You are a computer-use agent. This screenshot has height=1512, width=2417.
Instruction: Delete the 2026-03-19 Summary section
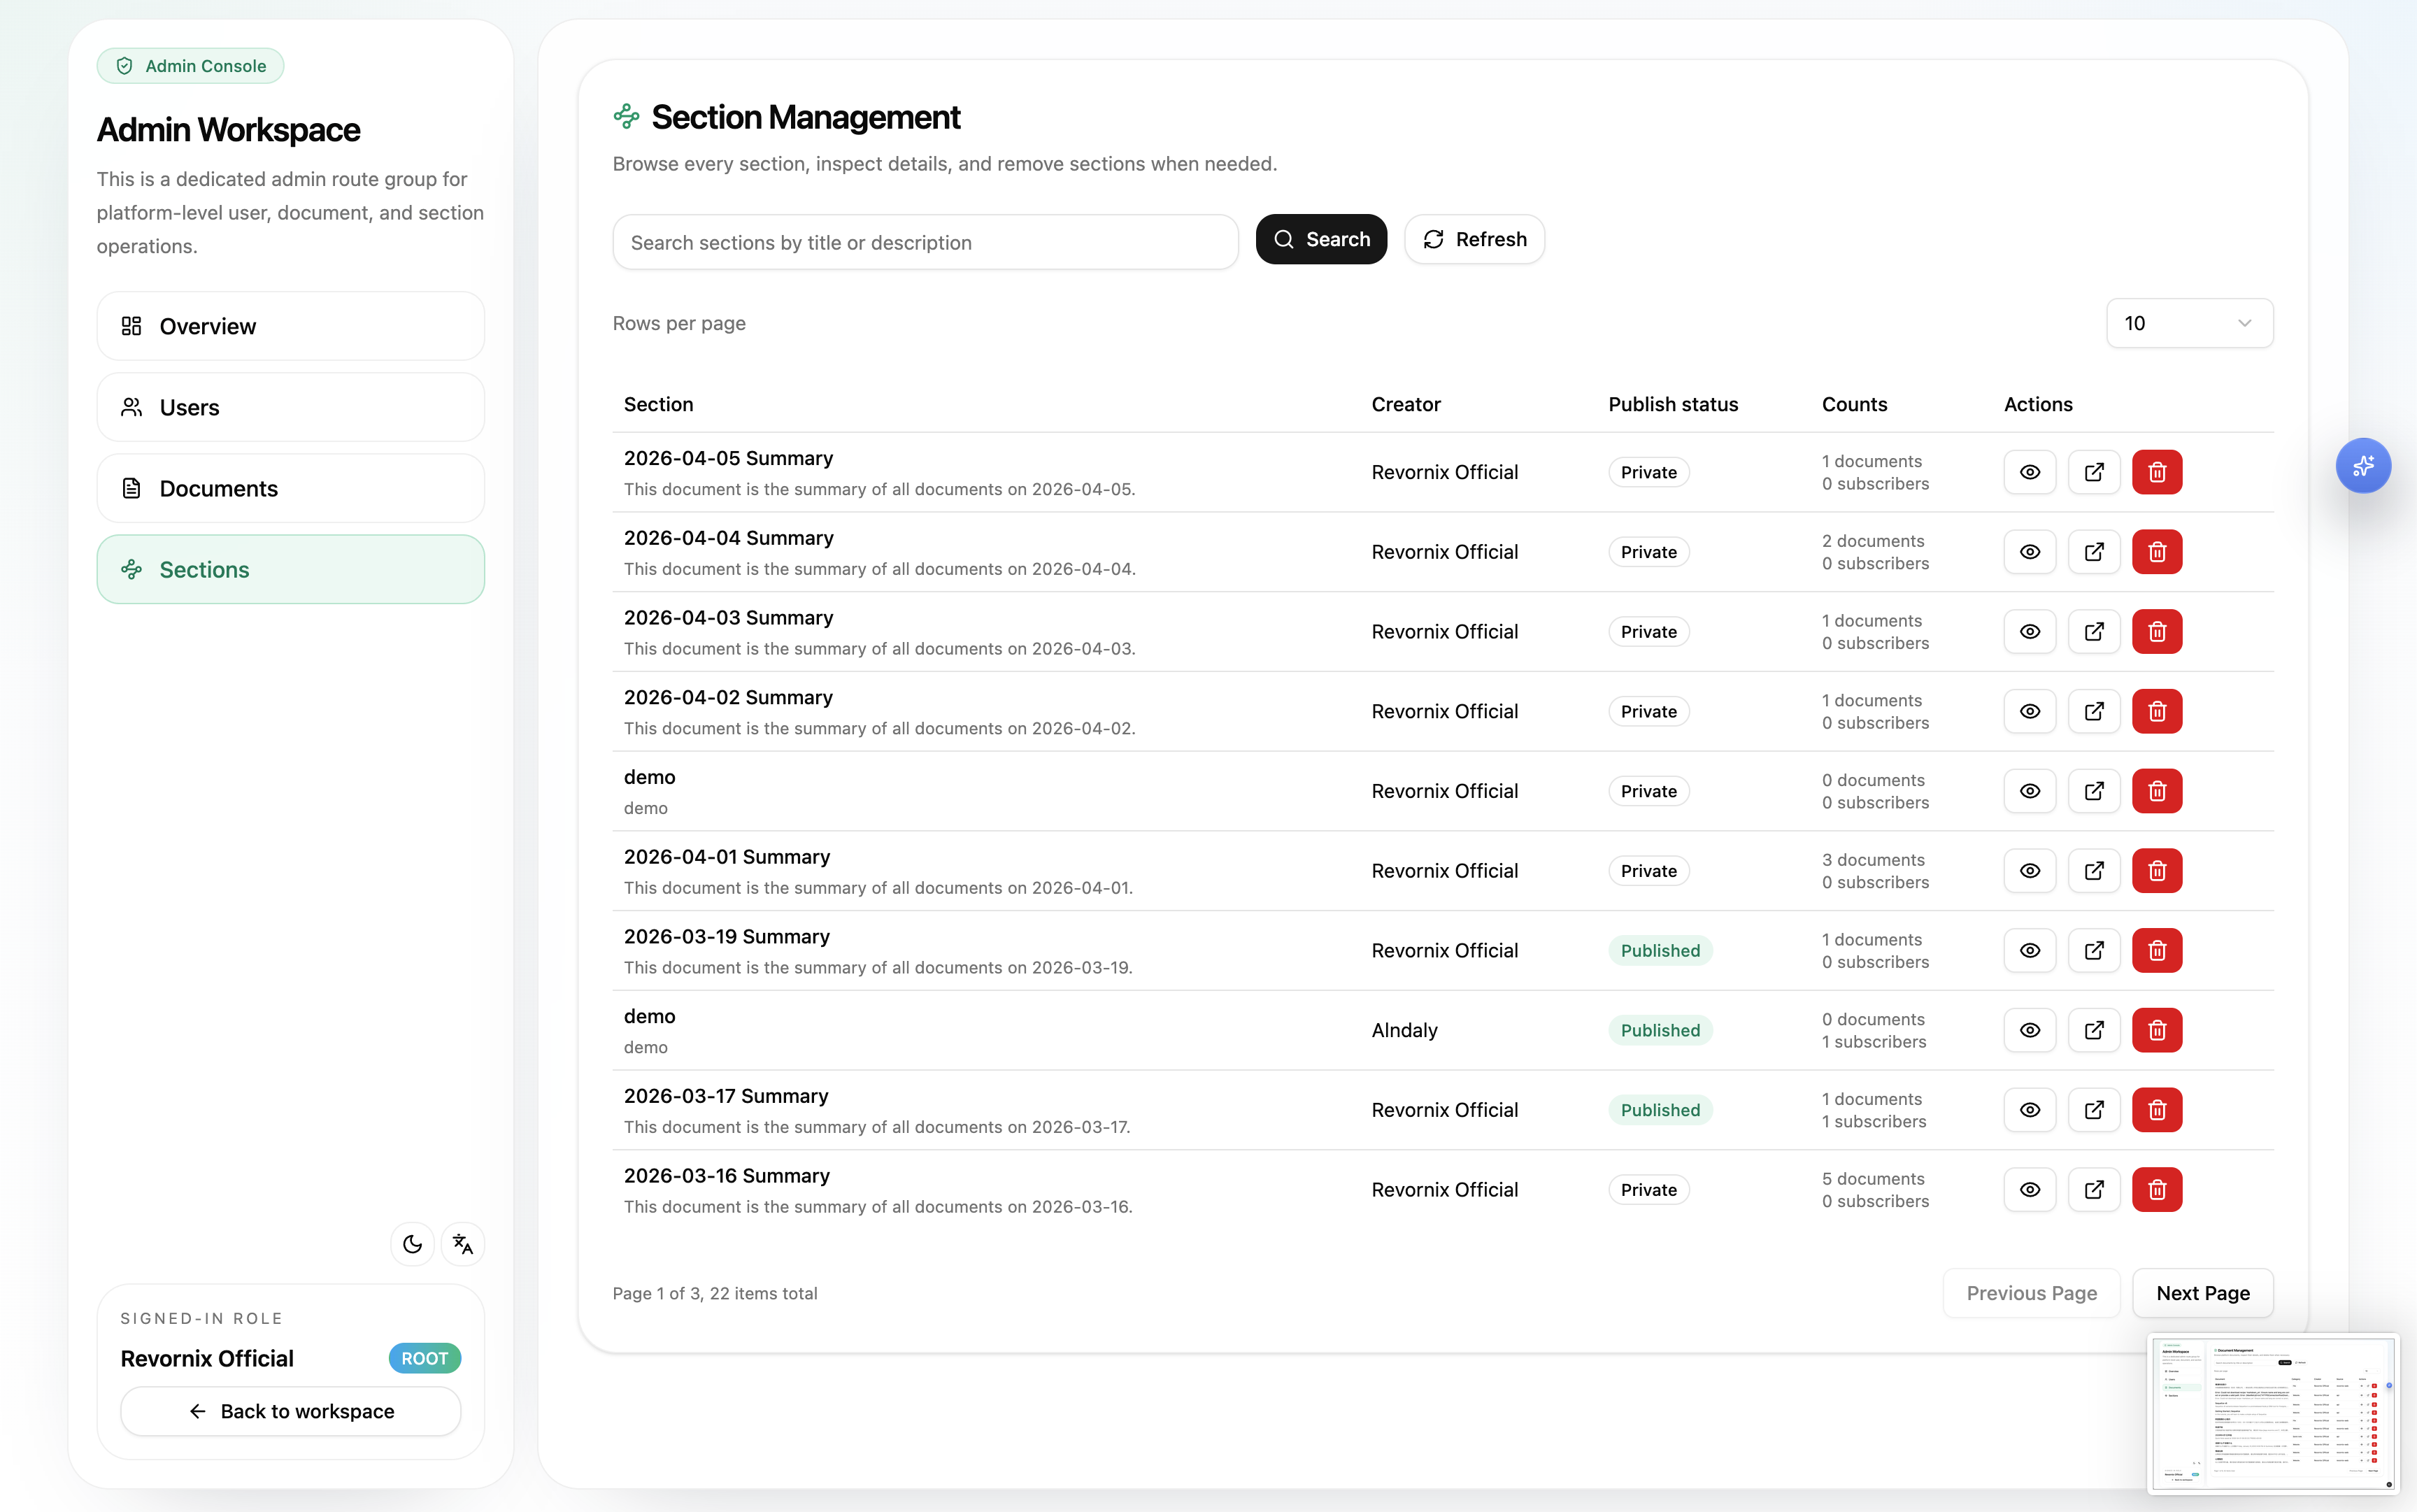point(2156,950)
